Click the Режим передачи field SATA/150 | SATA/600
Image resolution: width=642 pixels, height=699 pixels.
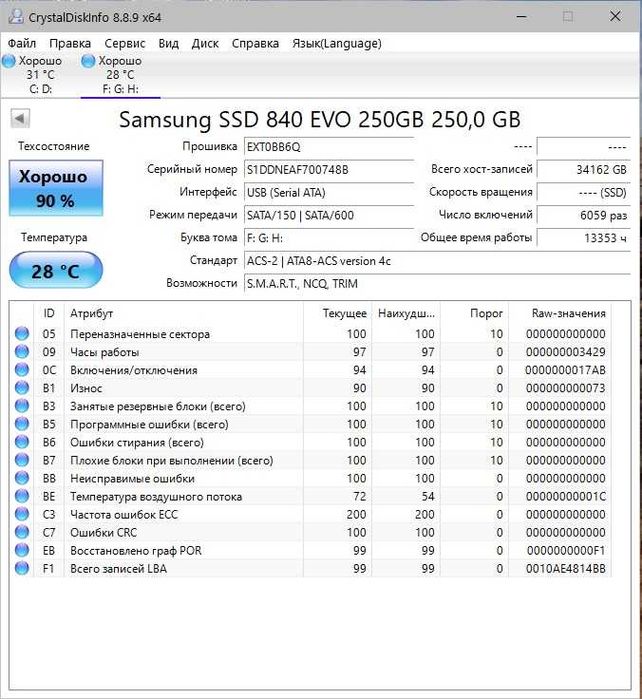point(329,215)
